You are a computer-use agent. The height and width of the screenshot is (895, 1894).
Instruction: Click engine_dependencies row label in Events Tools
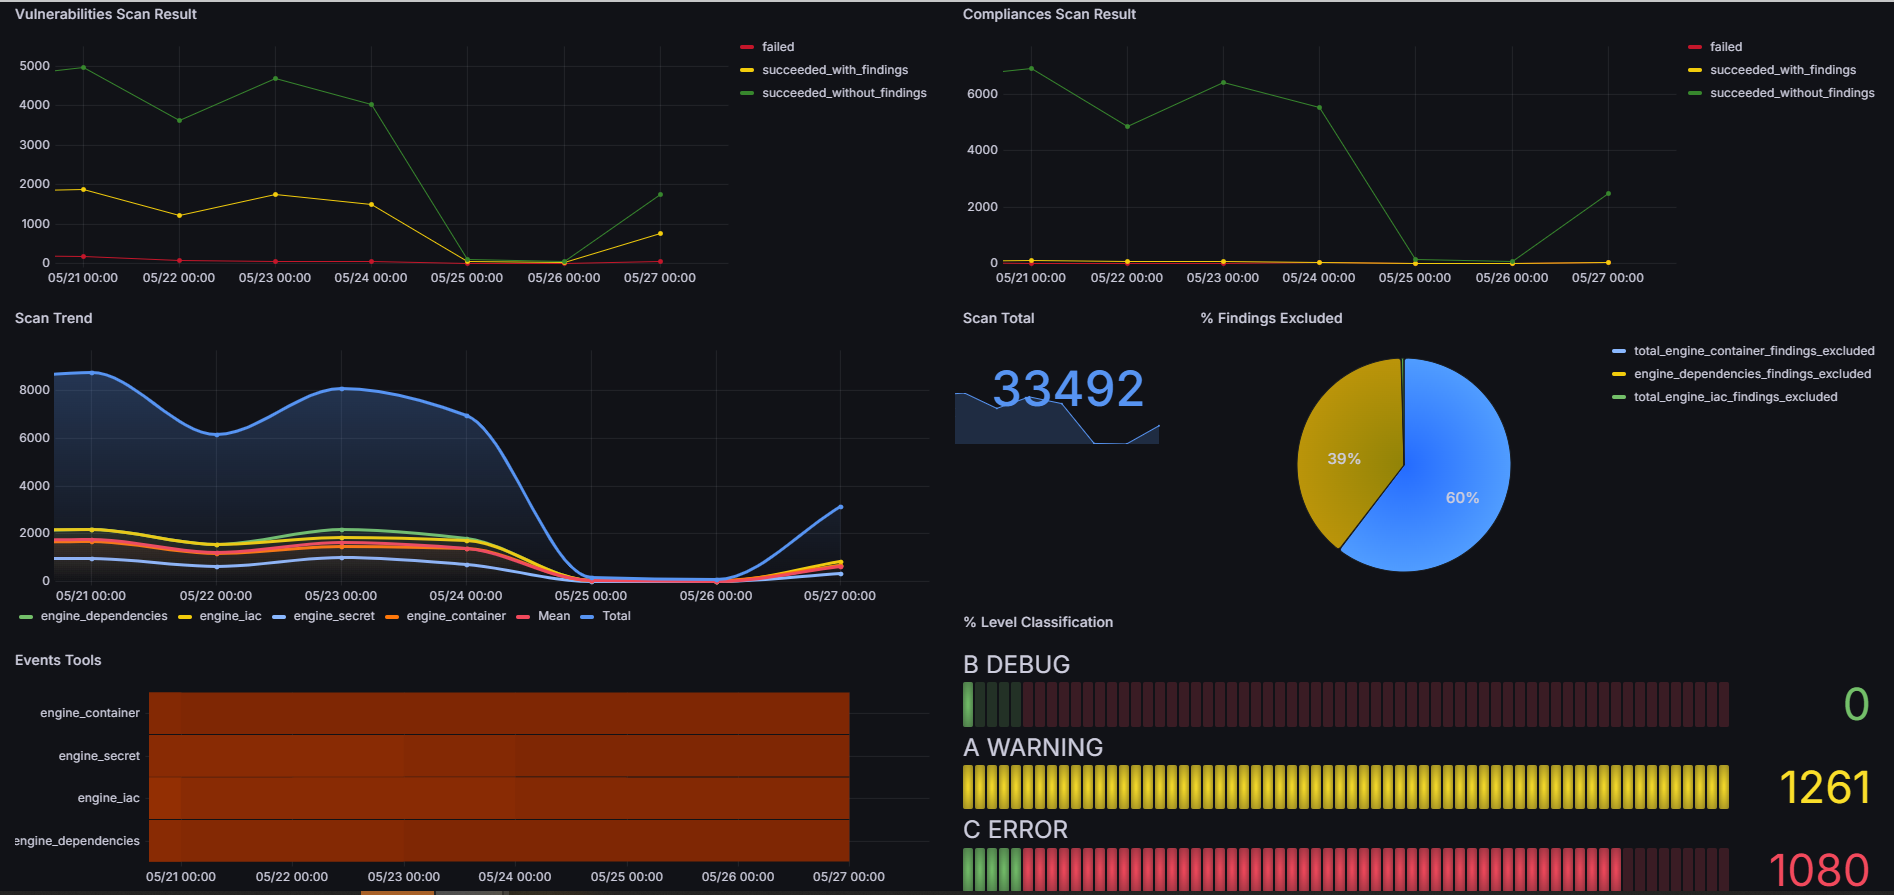[x=77, y=841]
